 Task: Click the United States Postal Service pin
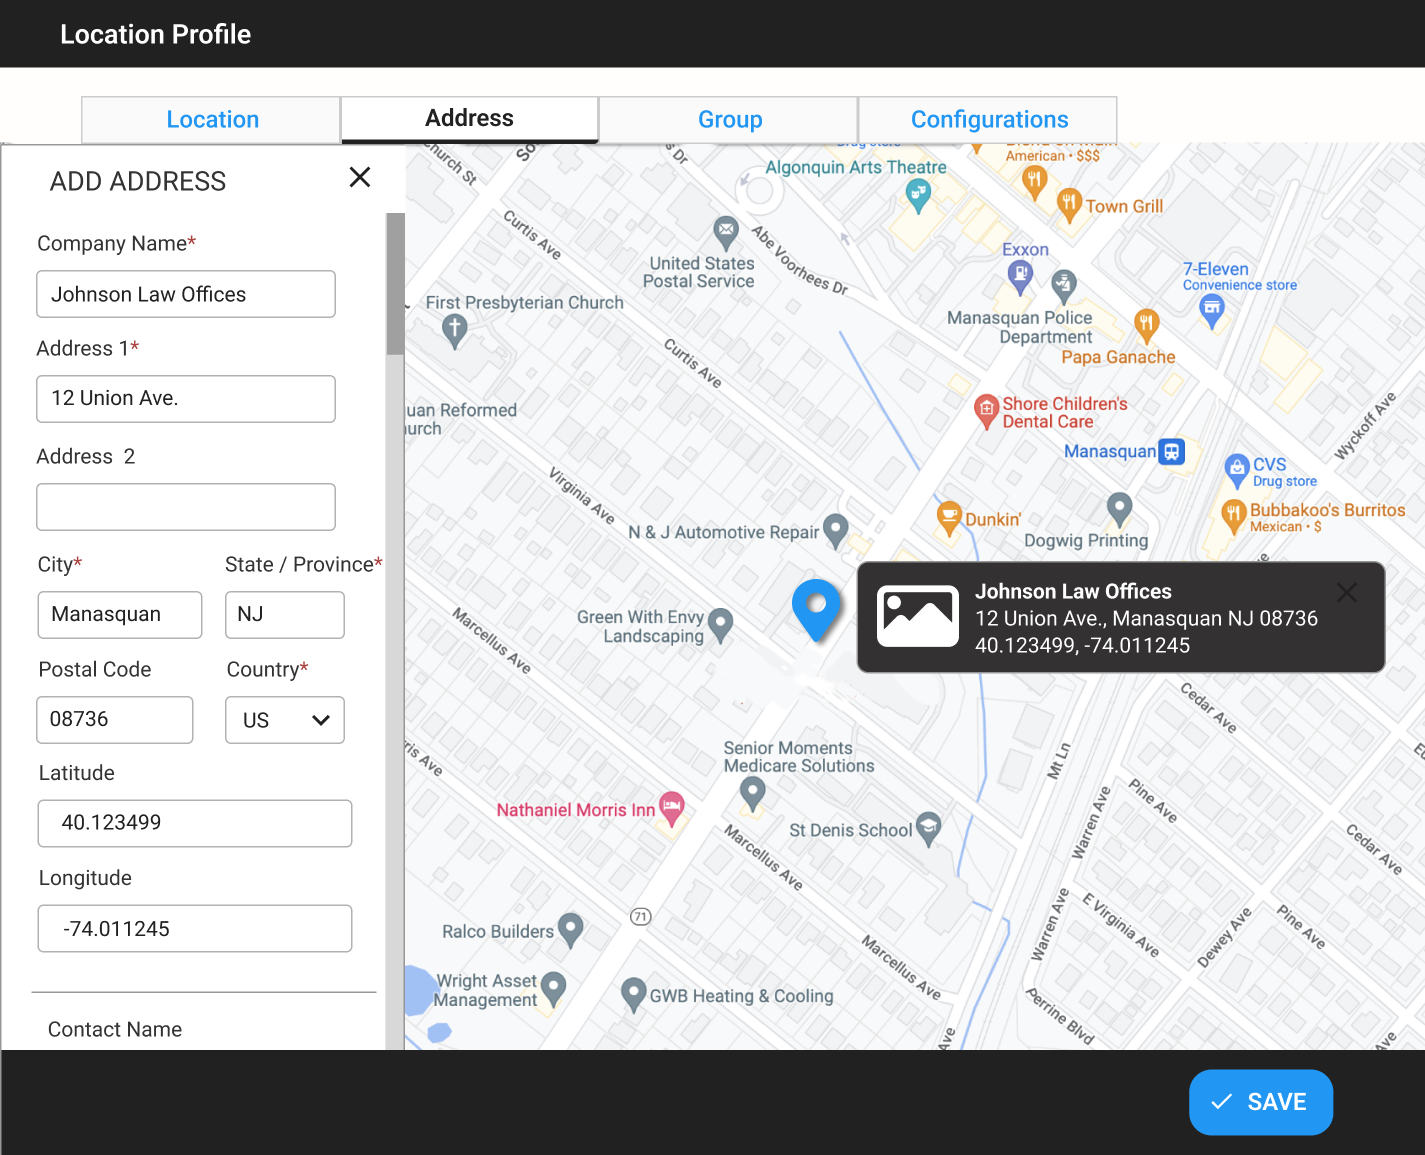click(726, 233)
